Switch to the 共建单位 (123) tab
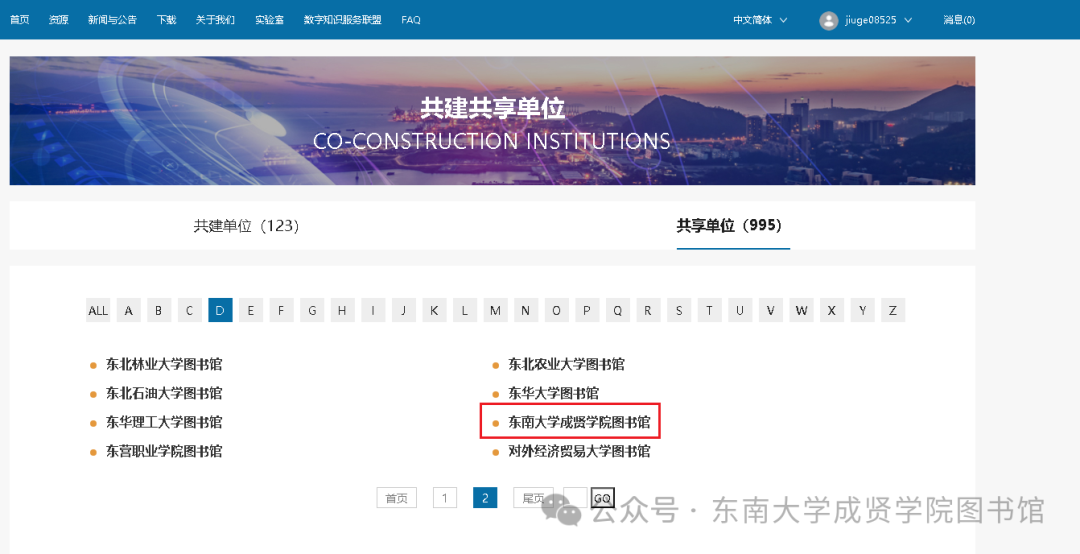1080x554 pixels. [246, 225]
